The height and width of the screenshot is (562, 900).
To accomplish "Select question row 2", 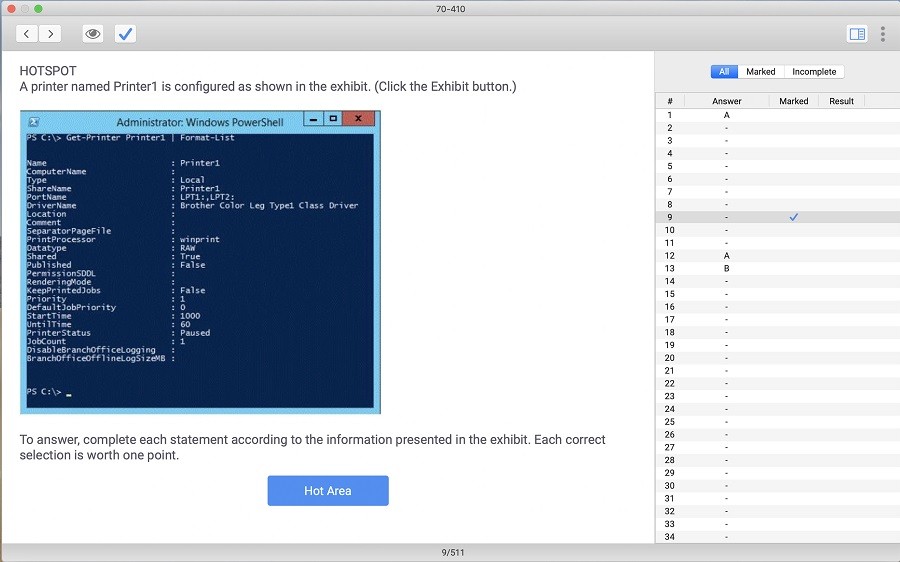I will tap(777, 127).
